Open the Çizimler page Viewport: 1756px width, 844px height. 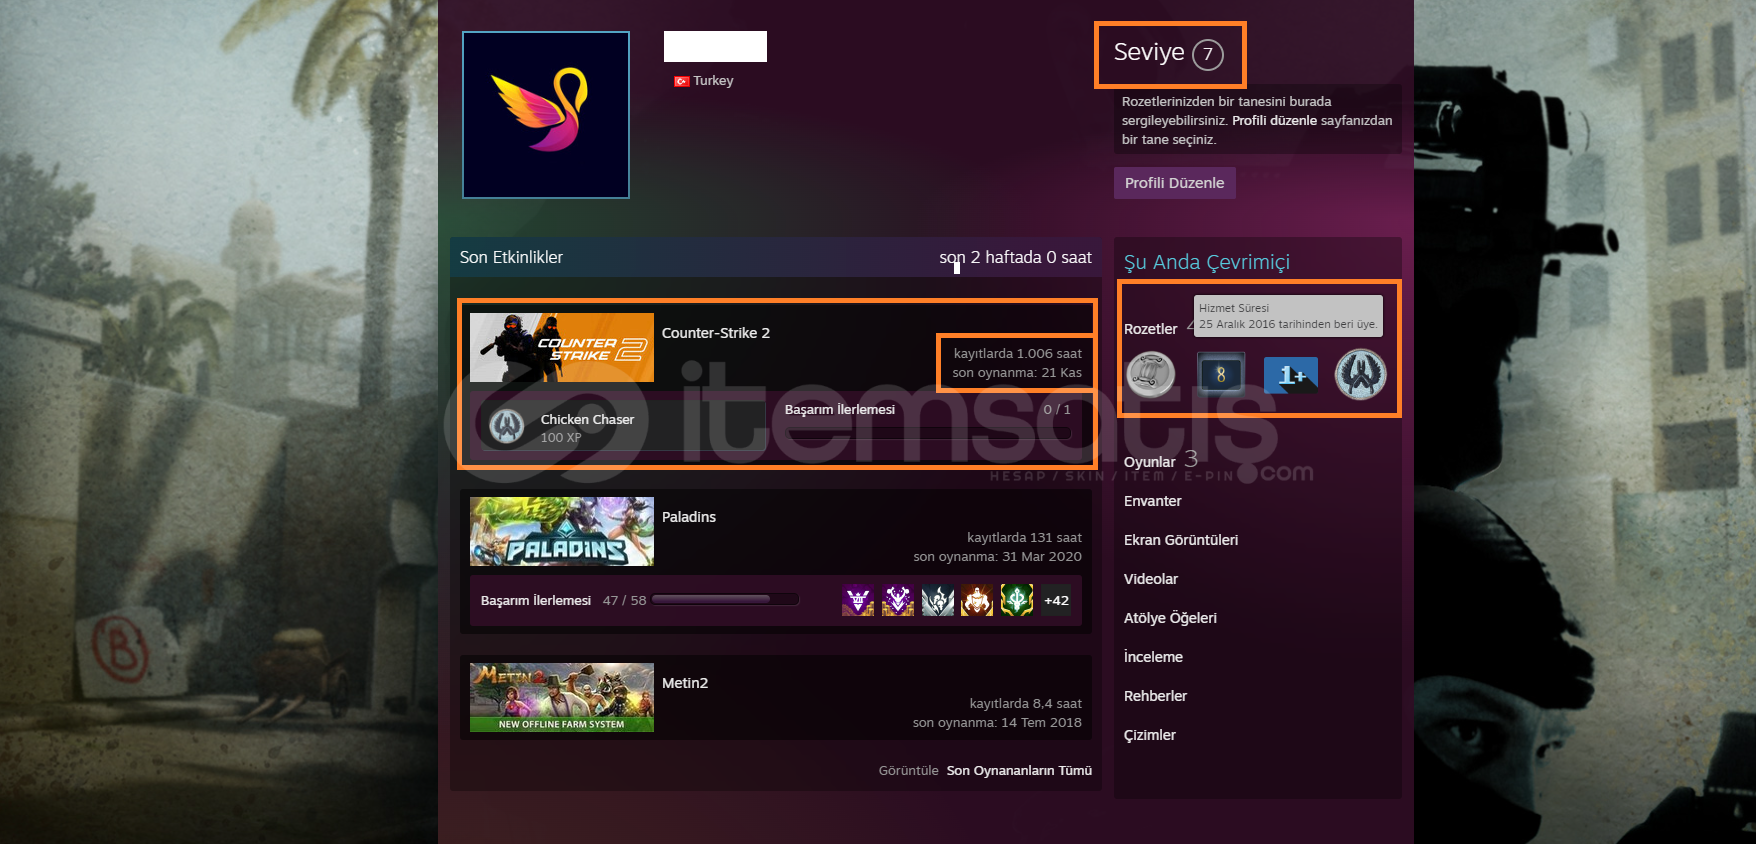coord(1150,735)
